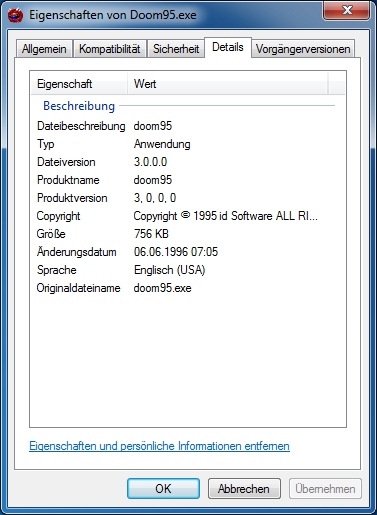Click the Übernehmen button

point(325,489)
